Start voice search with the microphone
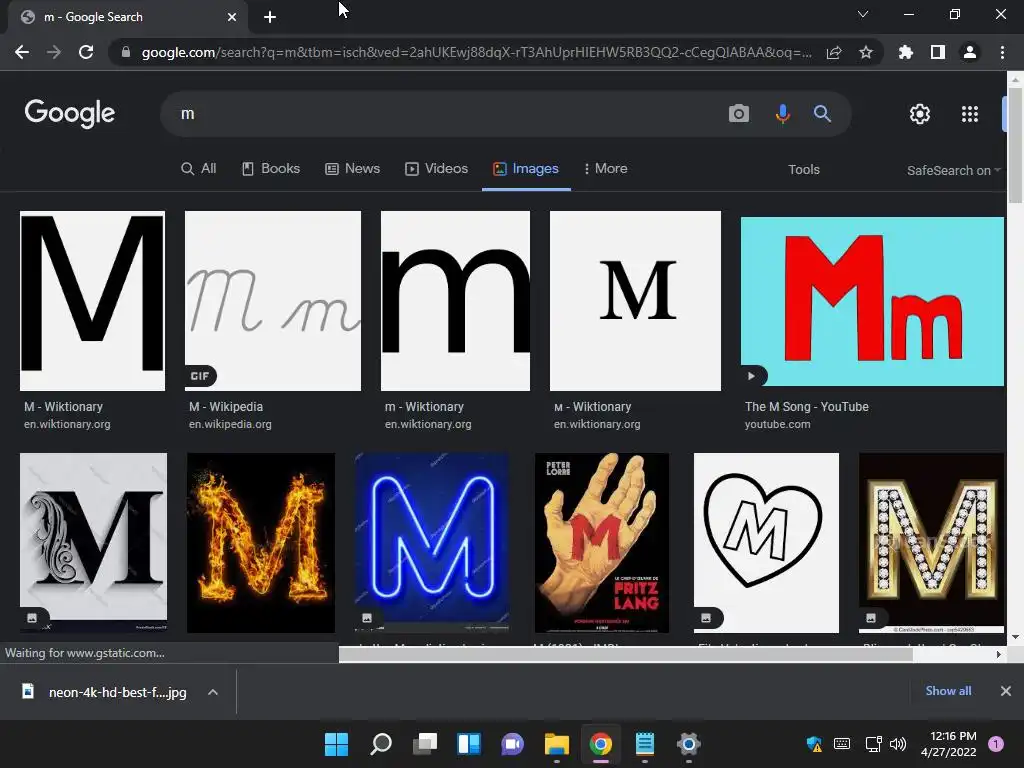This screenshot has height=768, width=1024. [x=782, y=114]
